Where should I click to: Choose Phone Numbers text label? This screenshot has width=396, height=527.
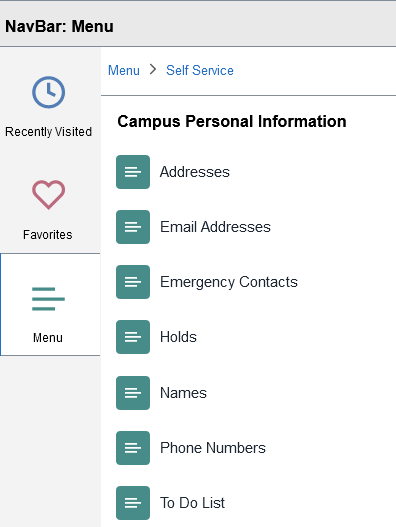(213, 448)
